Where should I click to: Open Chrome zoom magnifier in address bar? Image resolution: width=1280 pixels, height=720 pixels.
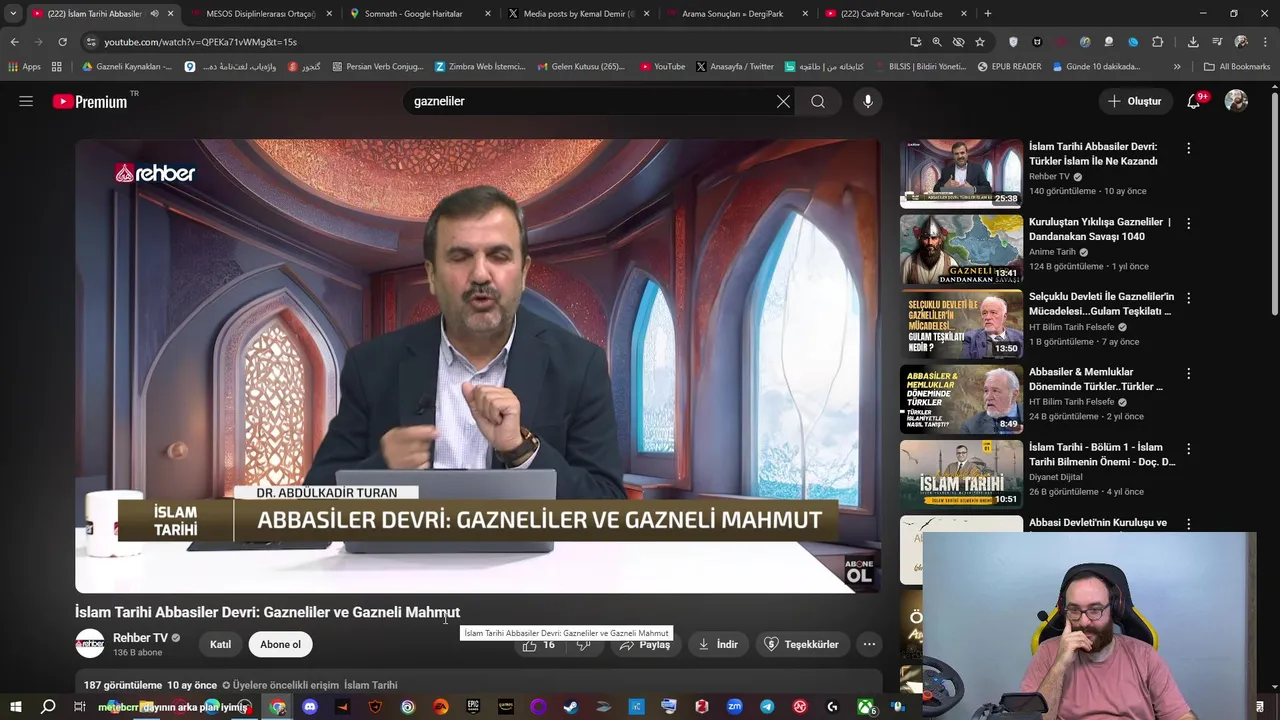937,42
